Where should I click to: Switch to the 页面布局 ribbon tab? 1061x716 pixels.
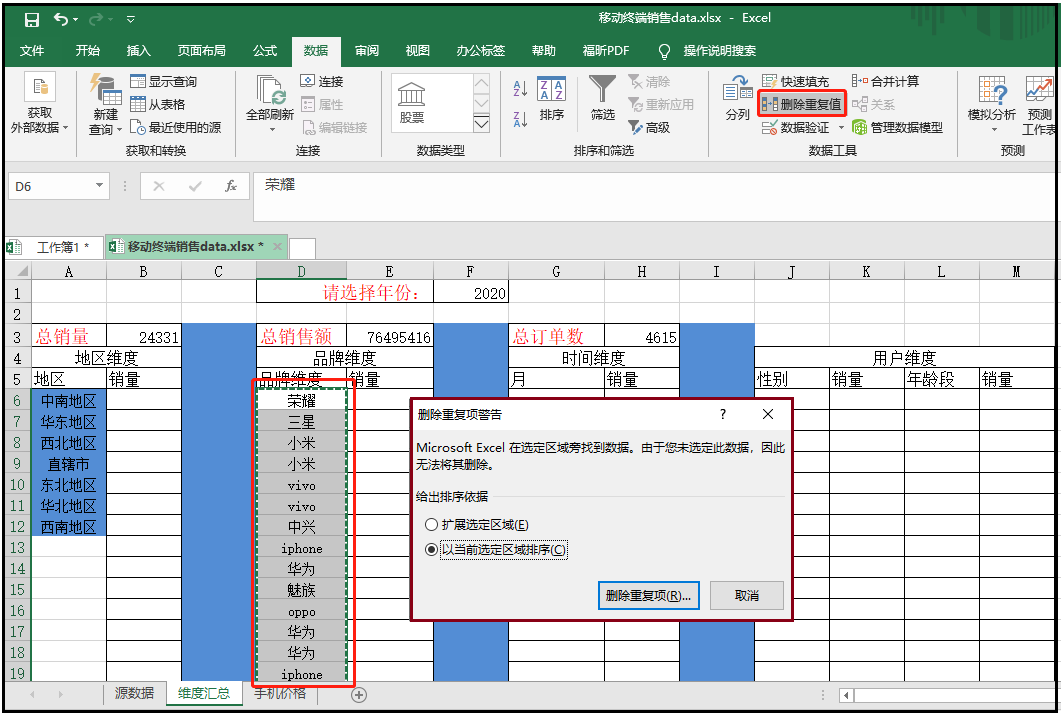202,51
